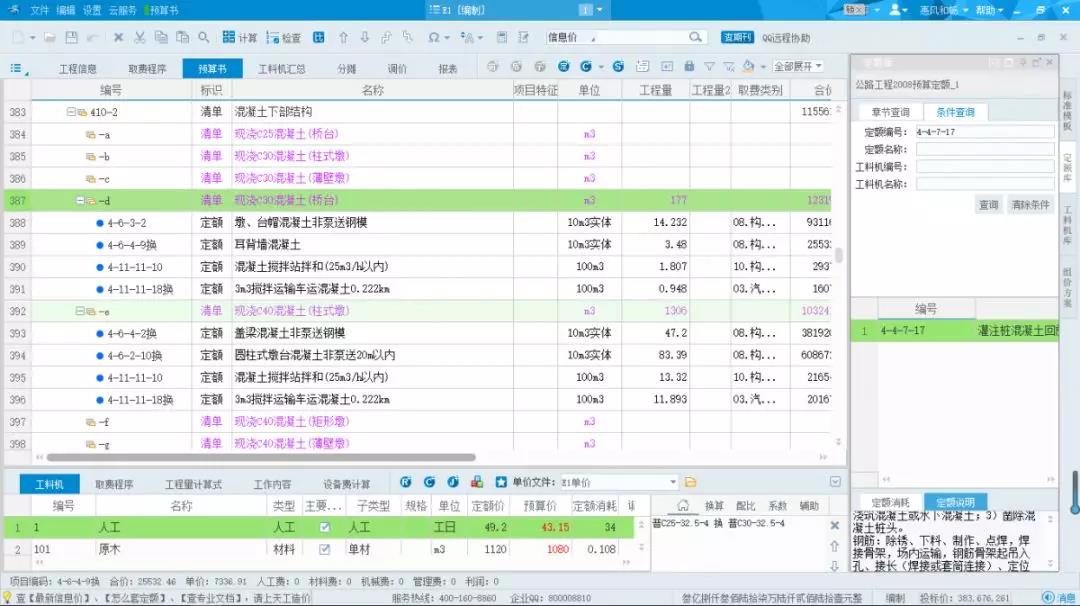Screen dimensions: 1080x606
Task: Toggle the 主要 checkbox for 人工 row
Action: click(x=324, y=527)
